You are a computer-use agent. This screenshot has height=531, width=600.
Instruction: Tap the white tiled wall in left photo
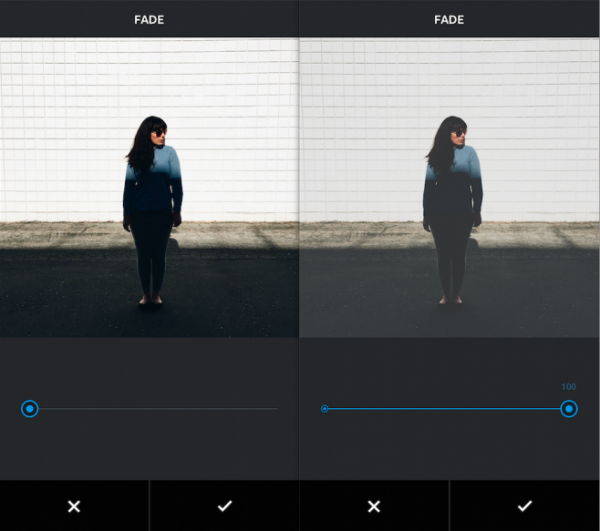click(60, 120)
